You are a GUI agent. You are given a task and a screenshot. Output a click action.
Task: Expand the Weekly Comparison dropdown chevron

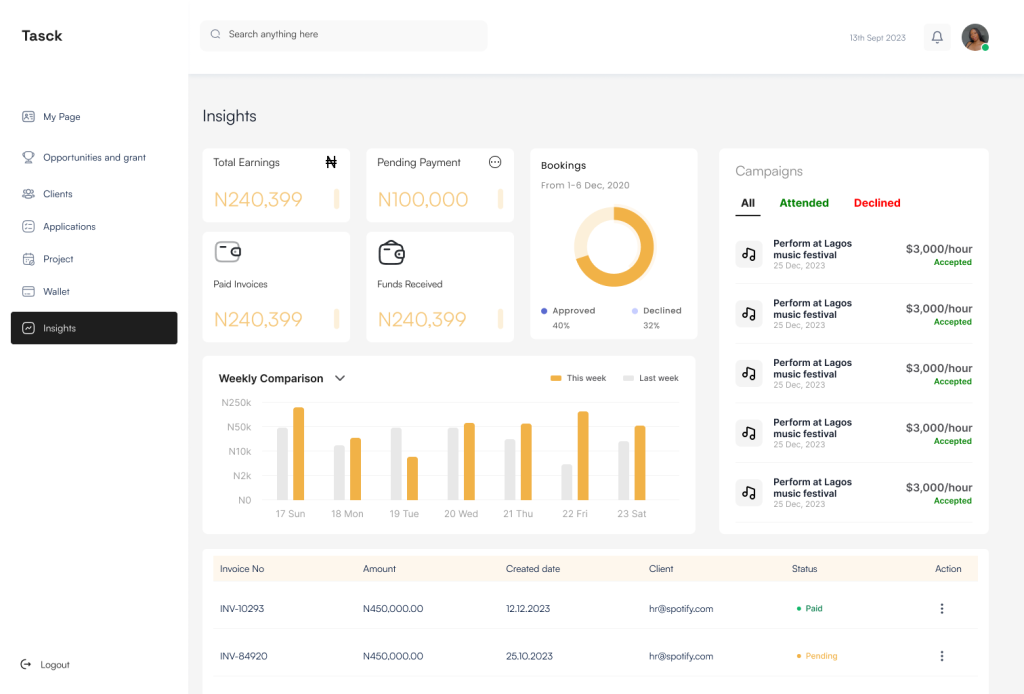point(340,378)
